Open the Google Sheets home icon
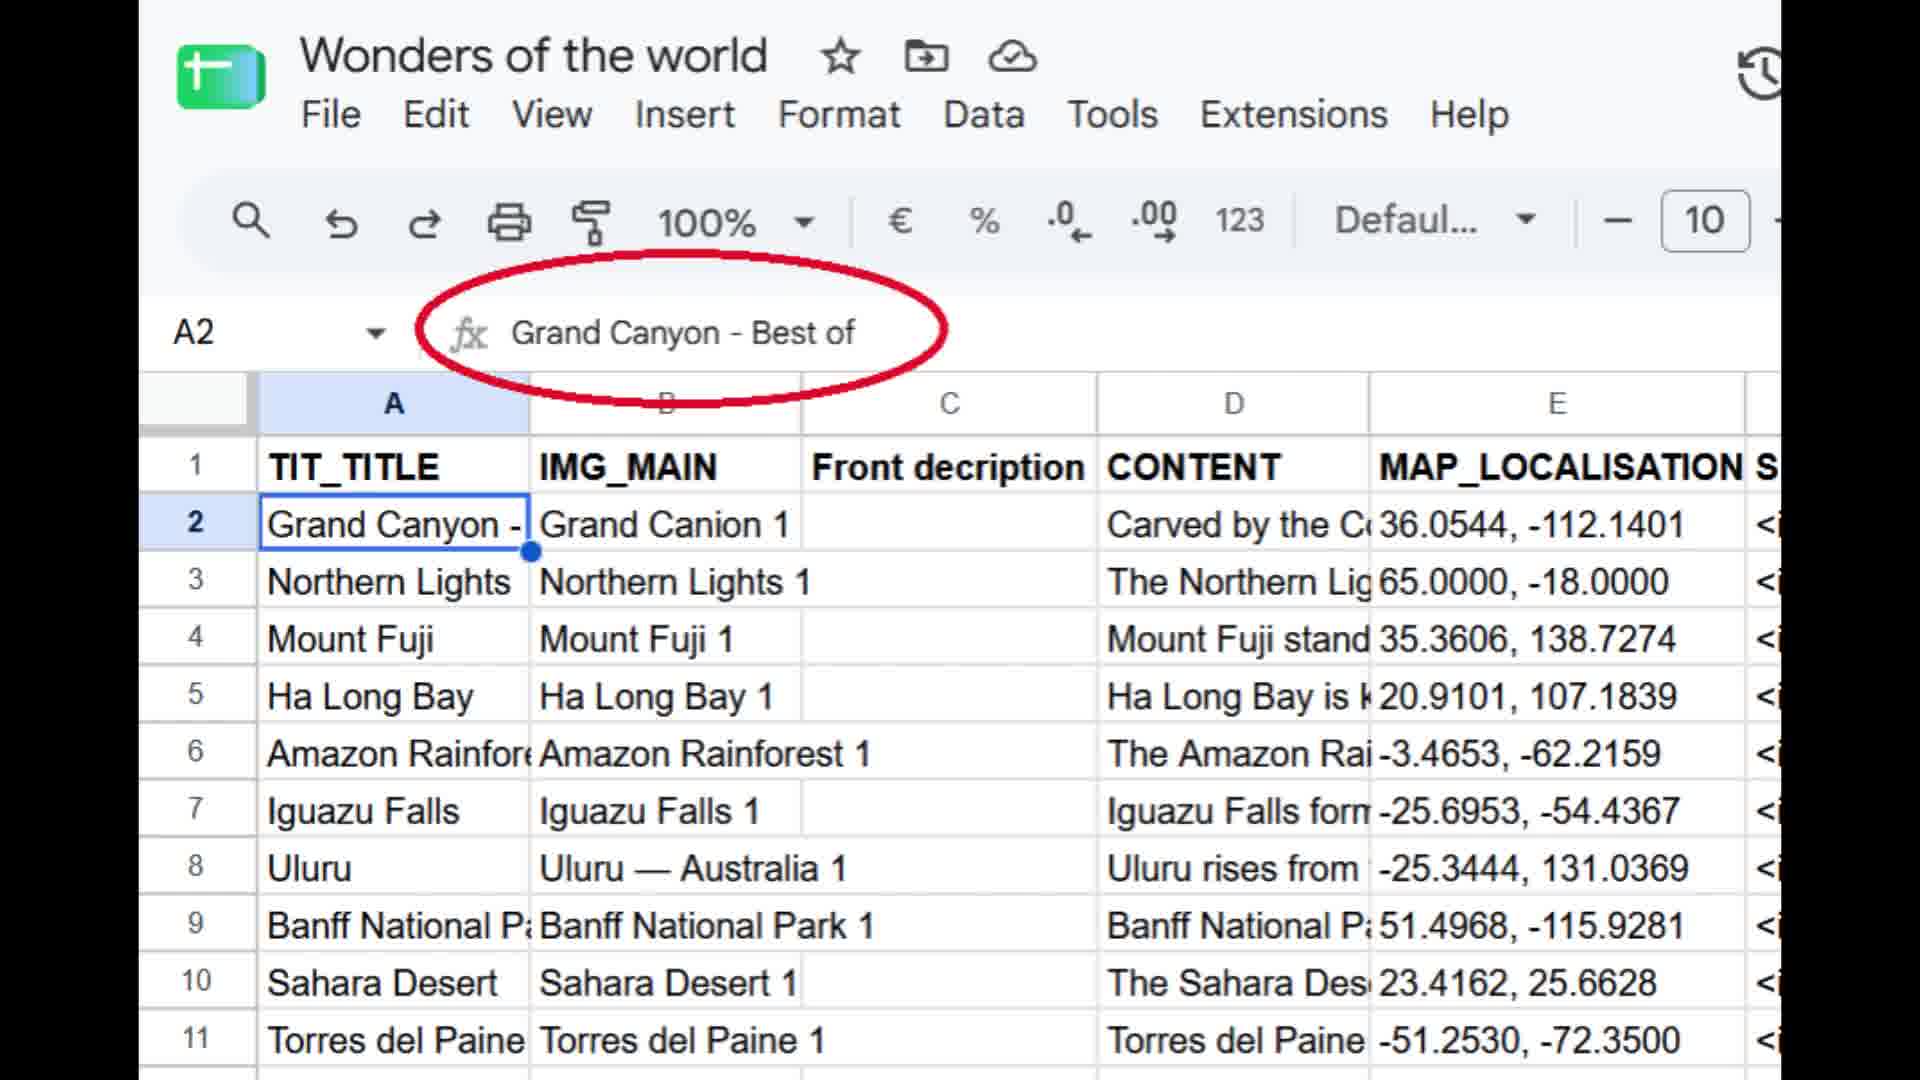Viewport: 1920px width, 1080px height. (x=221, y=76)
